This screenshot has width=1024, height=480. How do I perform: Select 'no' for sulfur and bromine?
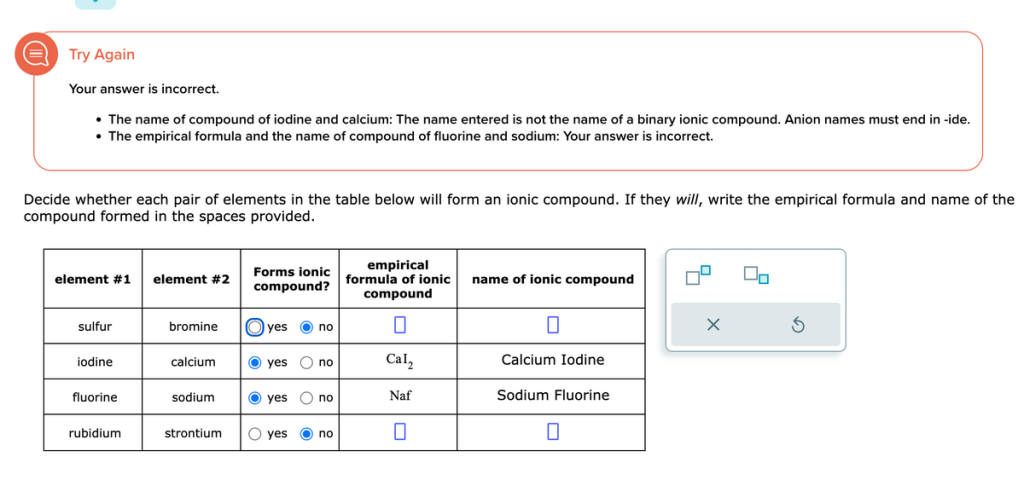pyautogui.click(x=307, y=327)
